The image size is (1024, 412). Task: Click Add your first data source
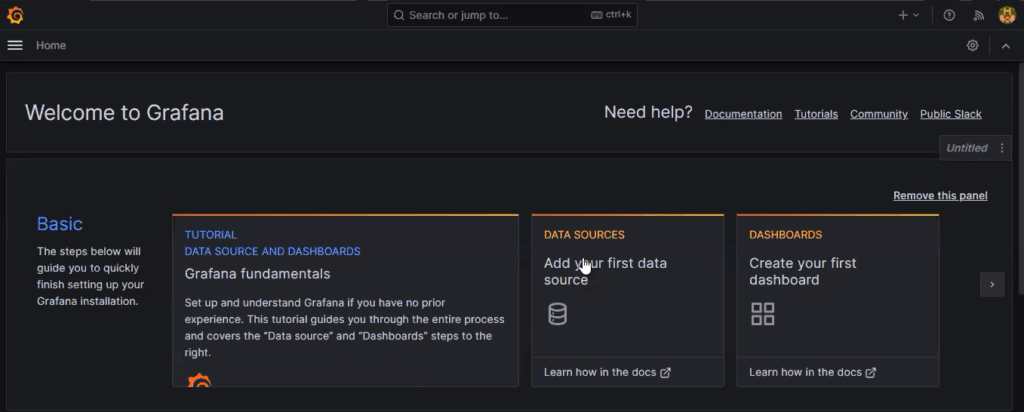coord(605,271)
